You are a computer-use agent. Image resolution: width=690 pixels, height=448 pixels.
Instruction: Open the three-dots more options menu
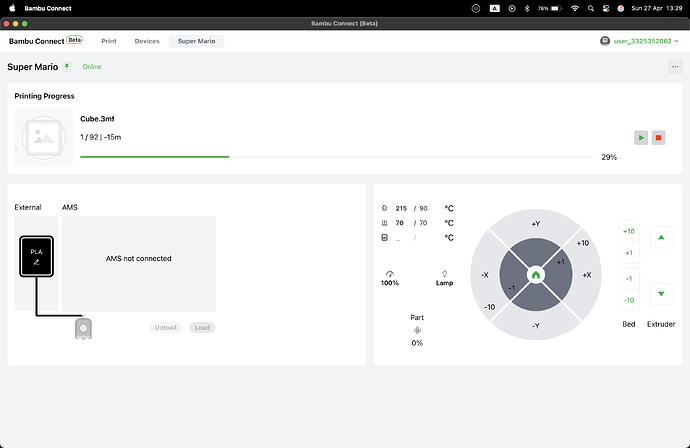tap(675, 67)
